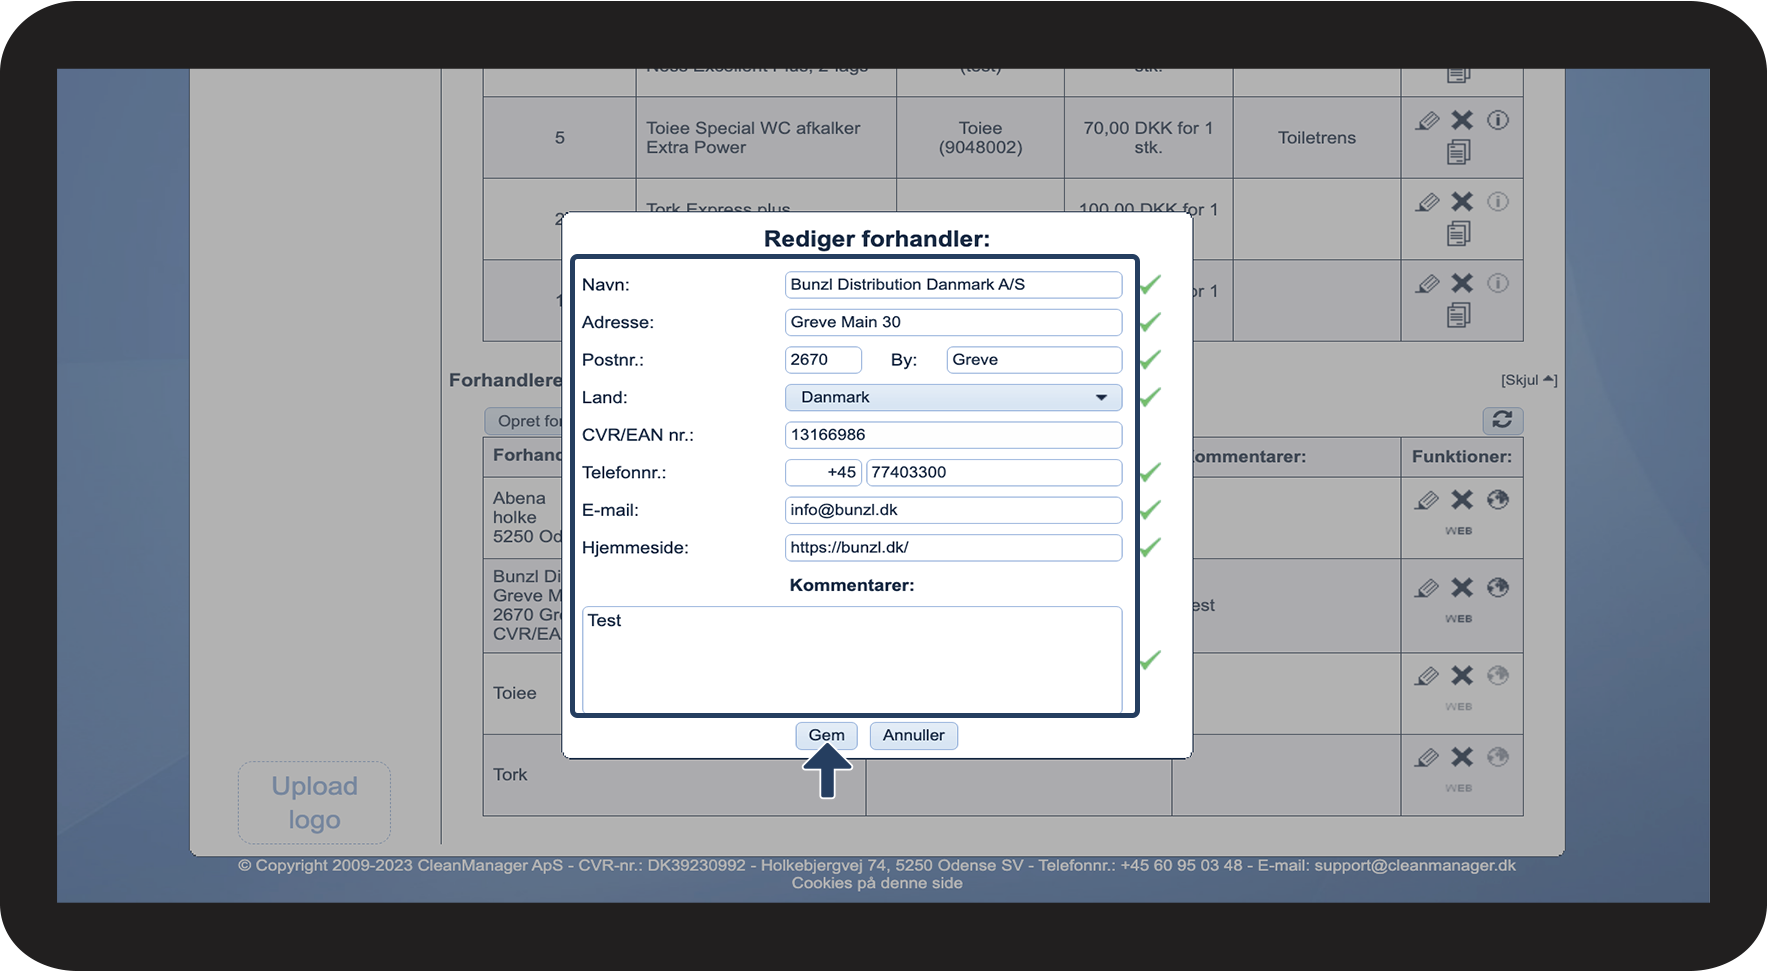Open the Land dropdown showing Danmark
The image size is (1767, 971).
pyautogui.click(x=952, y=397)
